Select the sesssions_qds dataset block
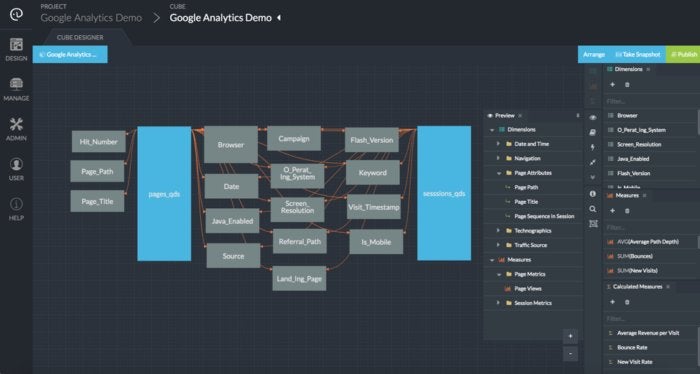 pyautogui.click(x=444, y=193)
